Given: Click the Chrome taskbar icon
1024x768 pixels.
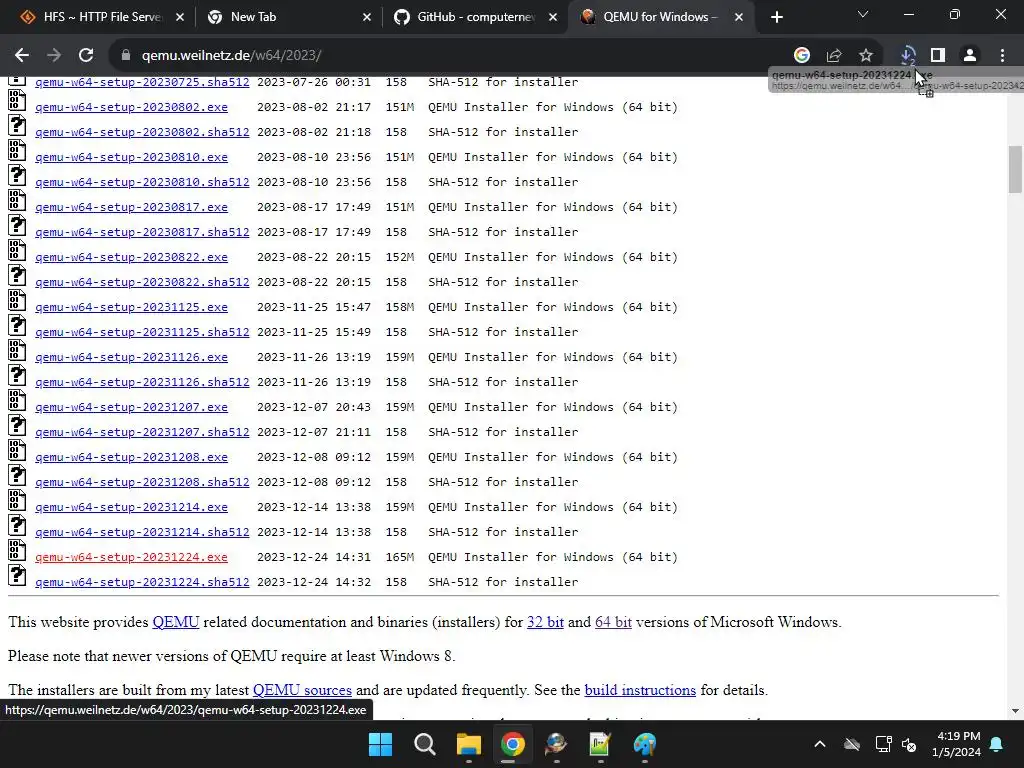Looking at the screenshot, I should coord(513,744).
